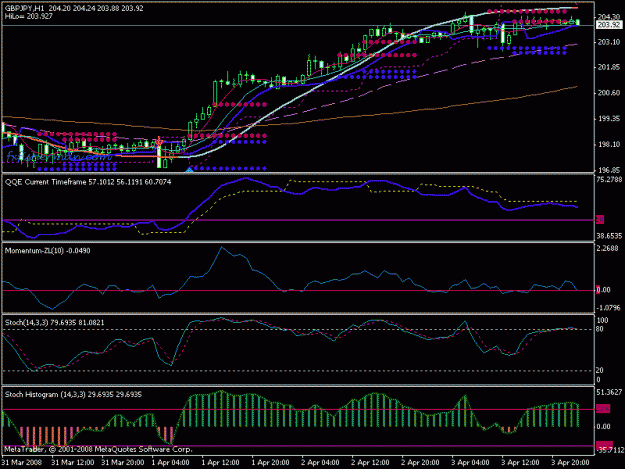Click the 3 Apr 12:00 time label
The image size is (625, 469).
click(x=520, y=462)
